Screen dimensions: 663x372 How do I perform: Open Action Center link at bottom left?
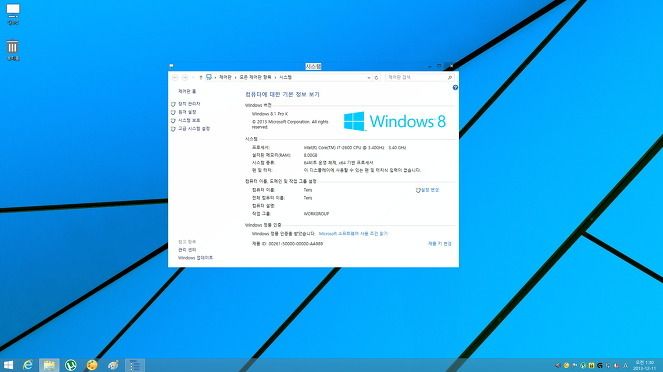pos(187,250)
